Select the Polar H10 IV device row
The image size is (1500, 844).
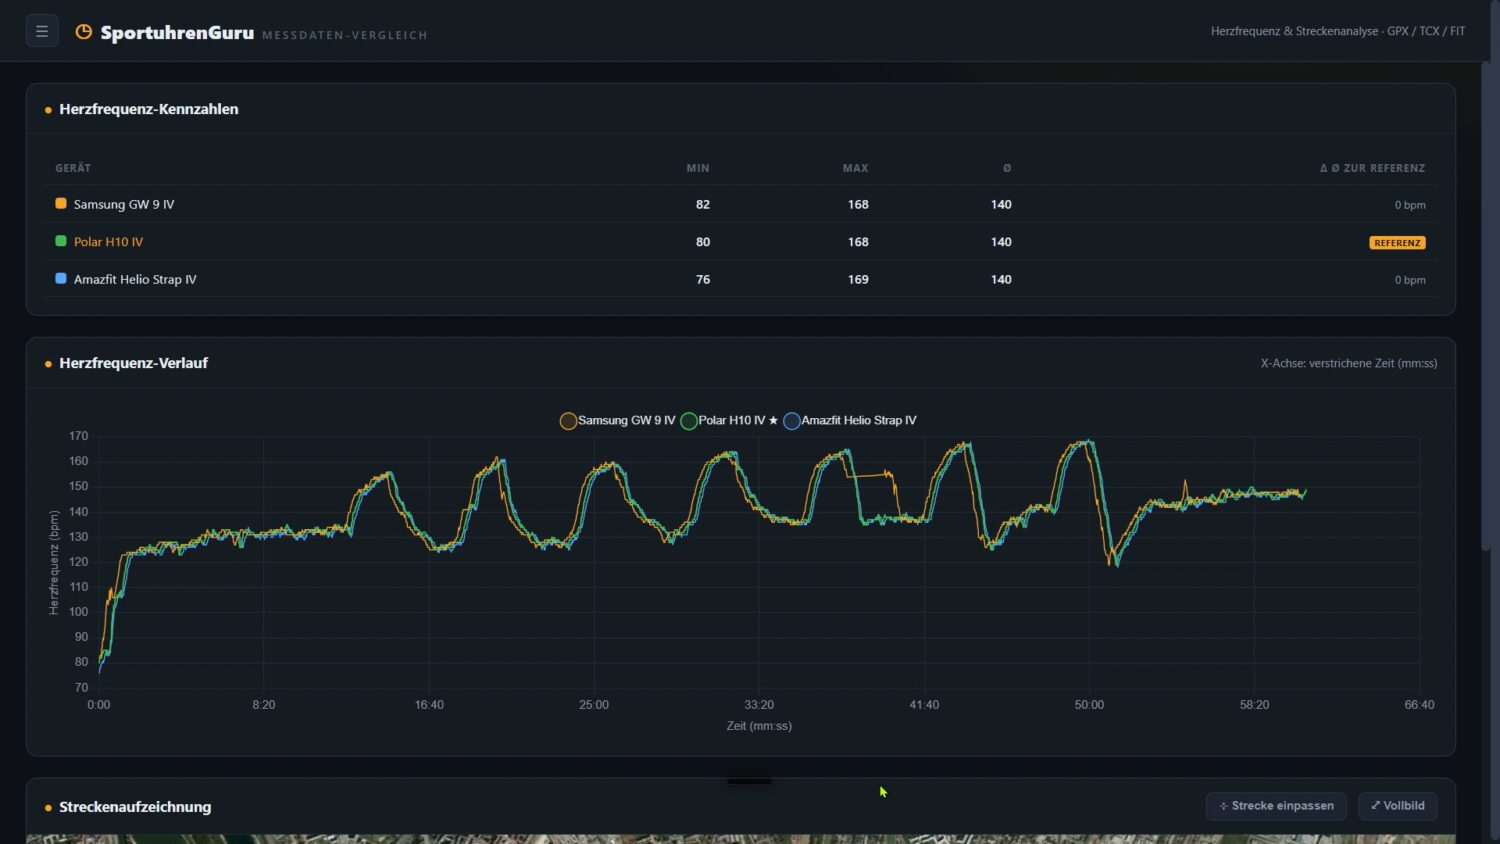pos(740,241)
